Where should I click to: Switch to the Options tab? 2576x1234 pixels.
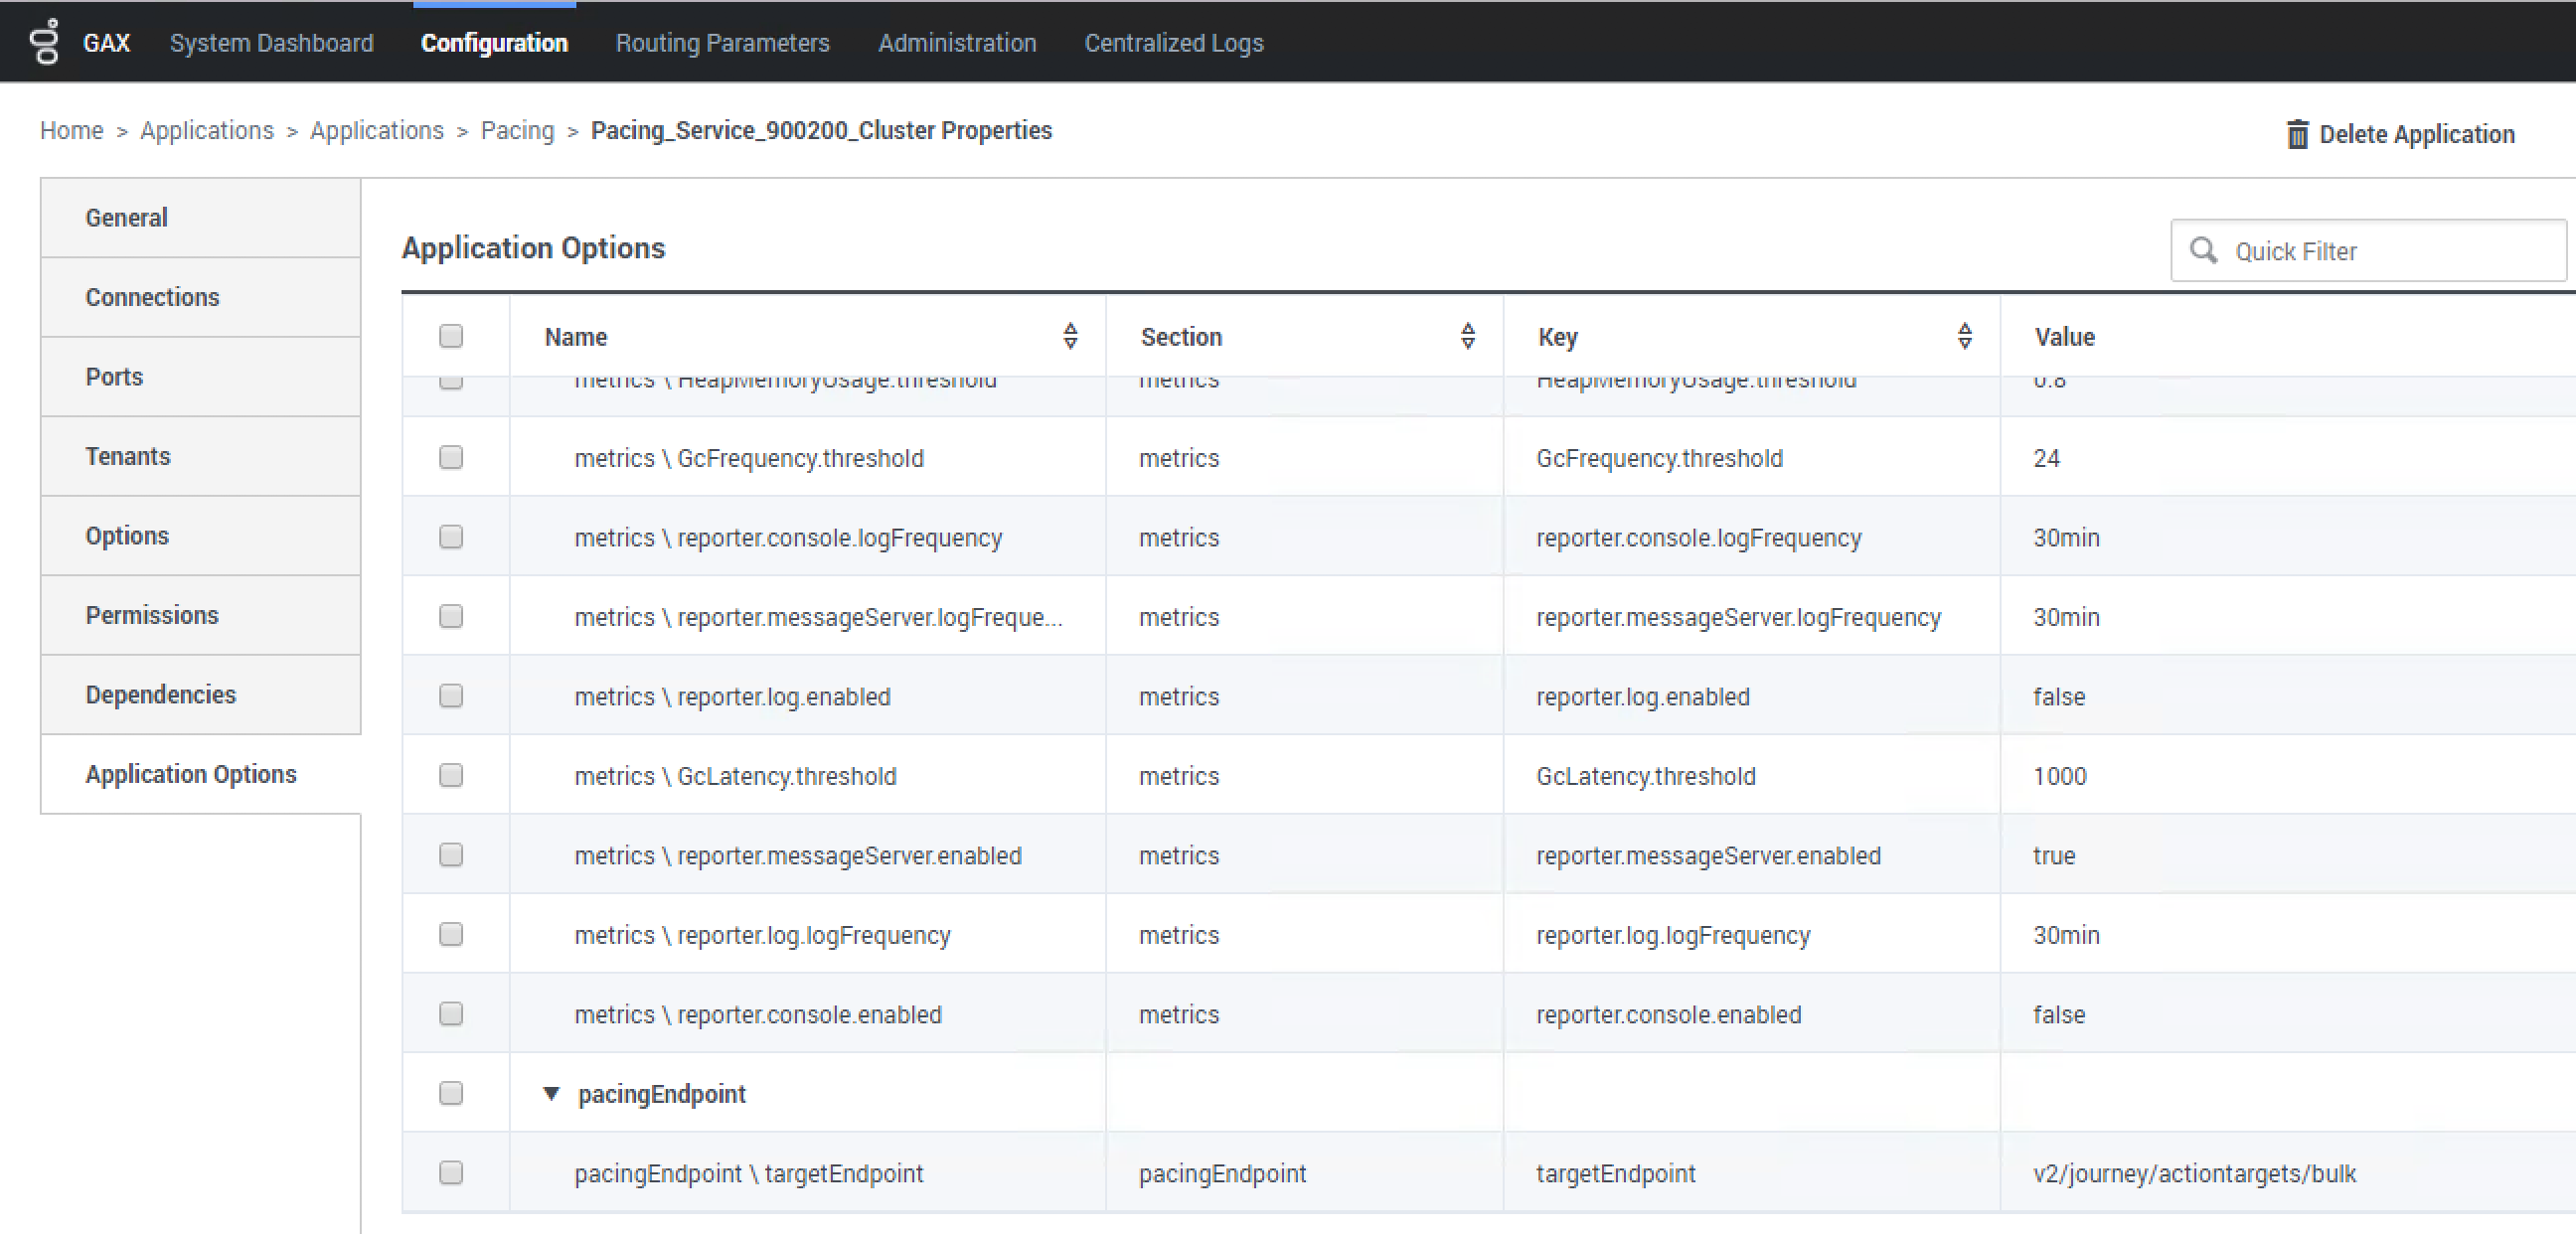click(200, 536)
